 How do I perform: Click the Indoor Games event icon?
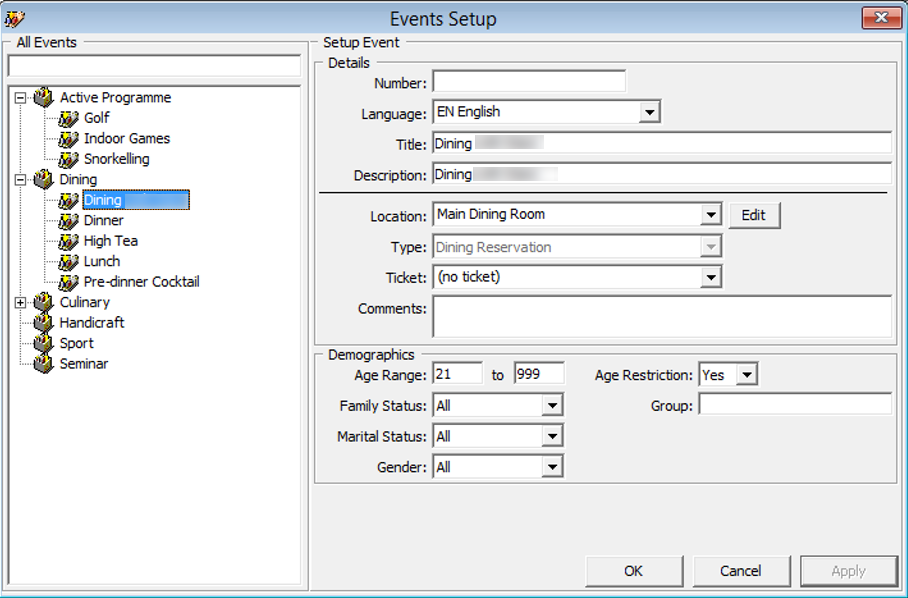(67, 138)
